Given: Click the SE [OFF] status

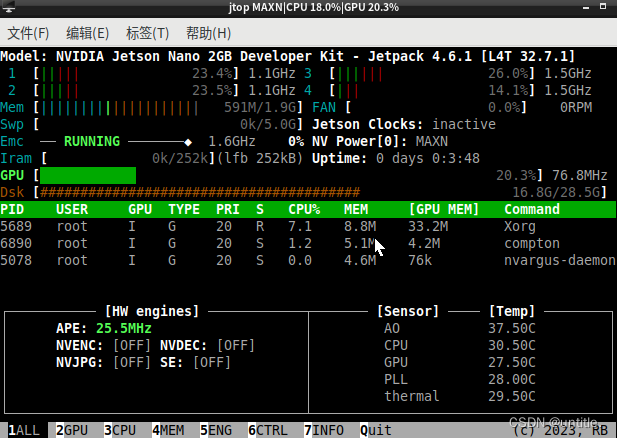Looking at the screenshot, I should pyautogui.click(x=212, y=362).
